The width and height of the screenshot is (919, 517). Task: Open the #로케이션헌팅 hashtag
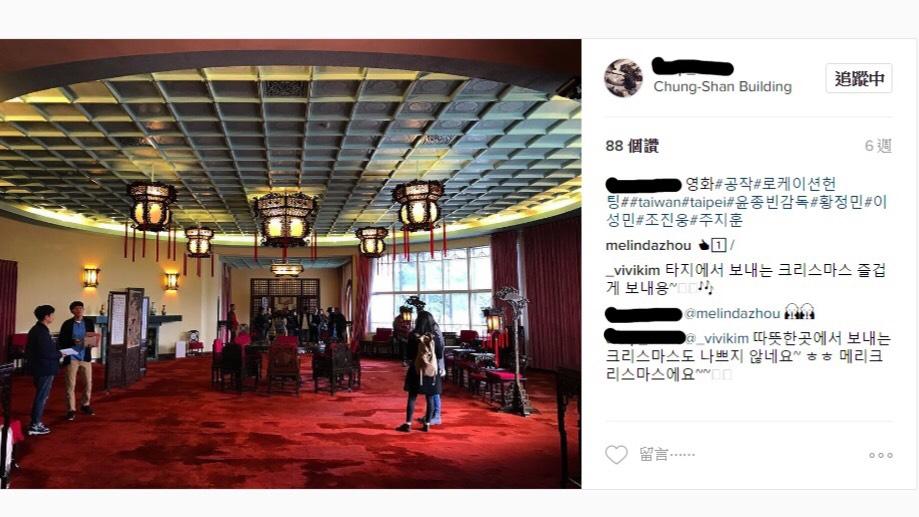pos(795,185)
